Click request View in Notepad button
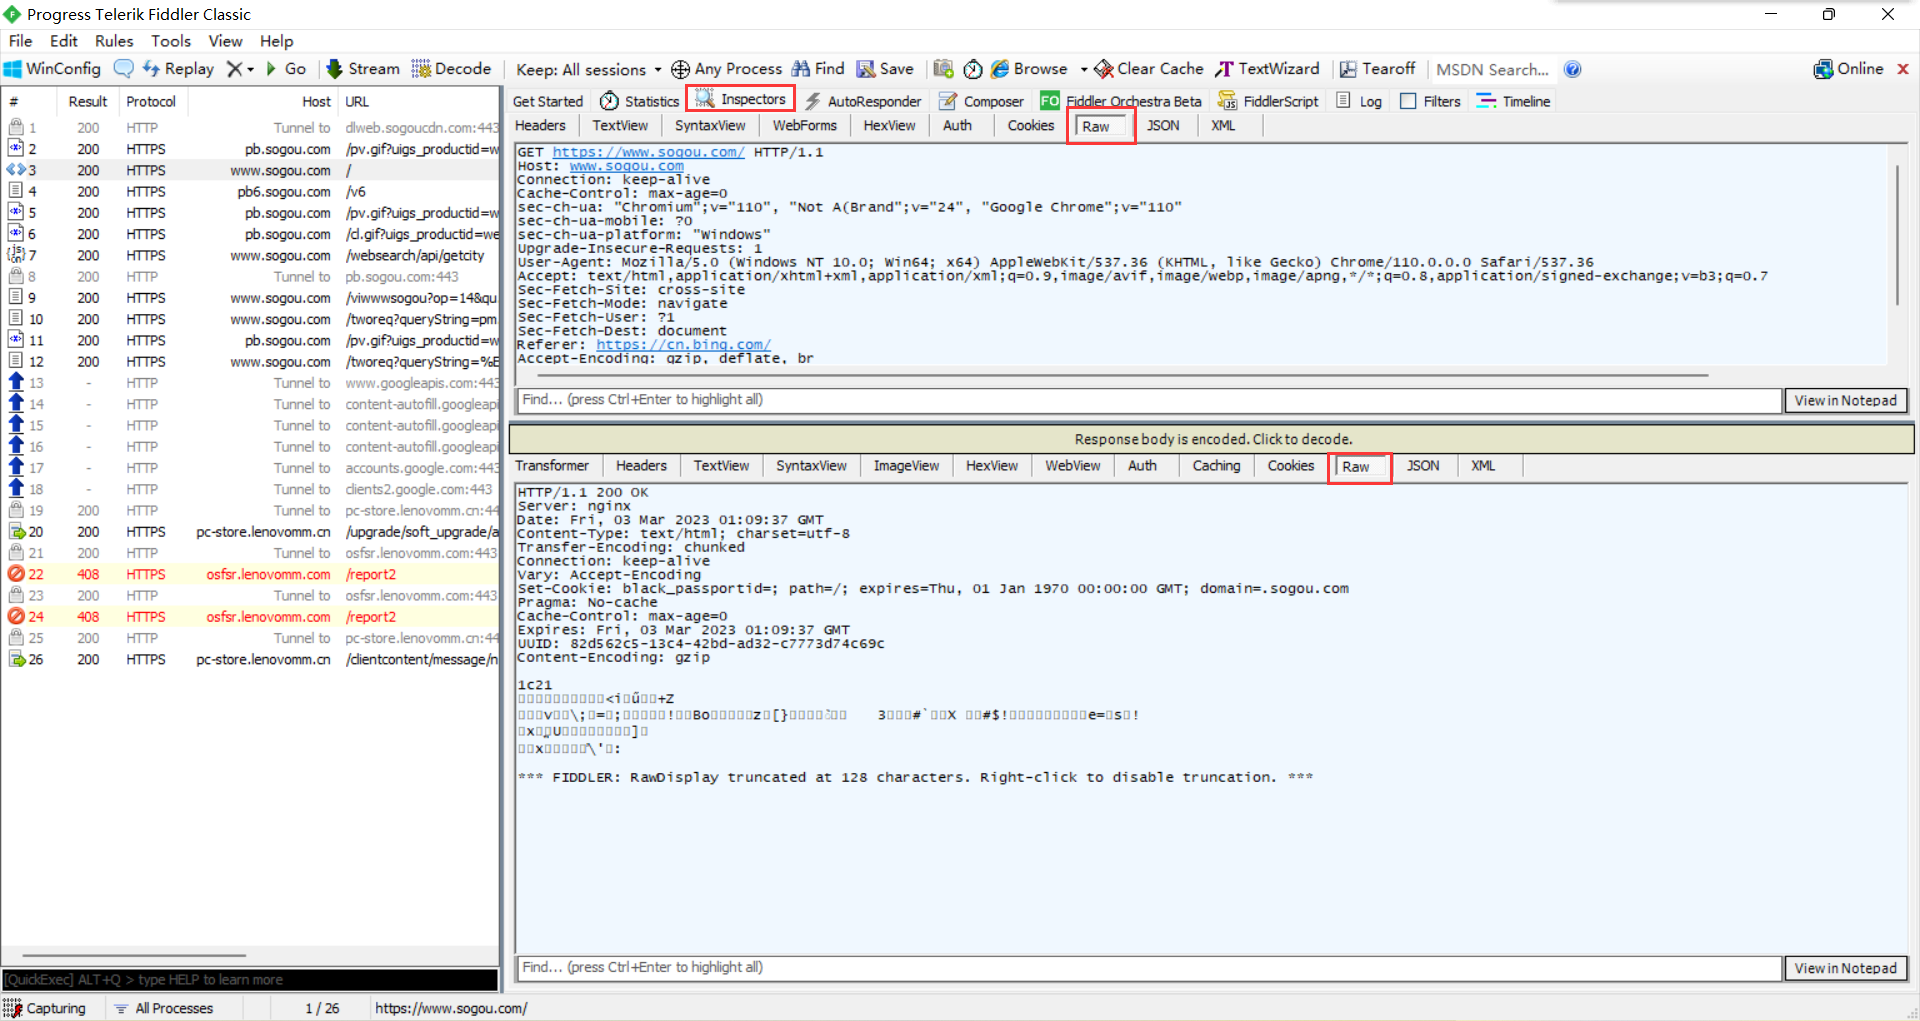This screenshot has width=1920, height=1021. coord(1845,400)
